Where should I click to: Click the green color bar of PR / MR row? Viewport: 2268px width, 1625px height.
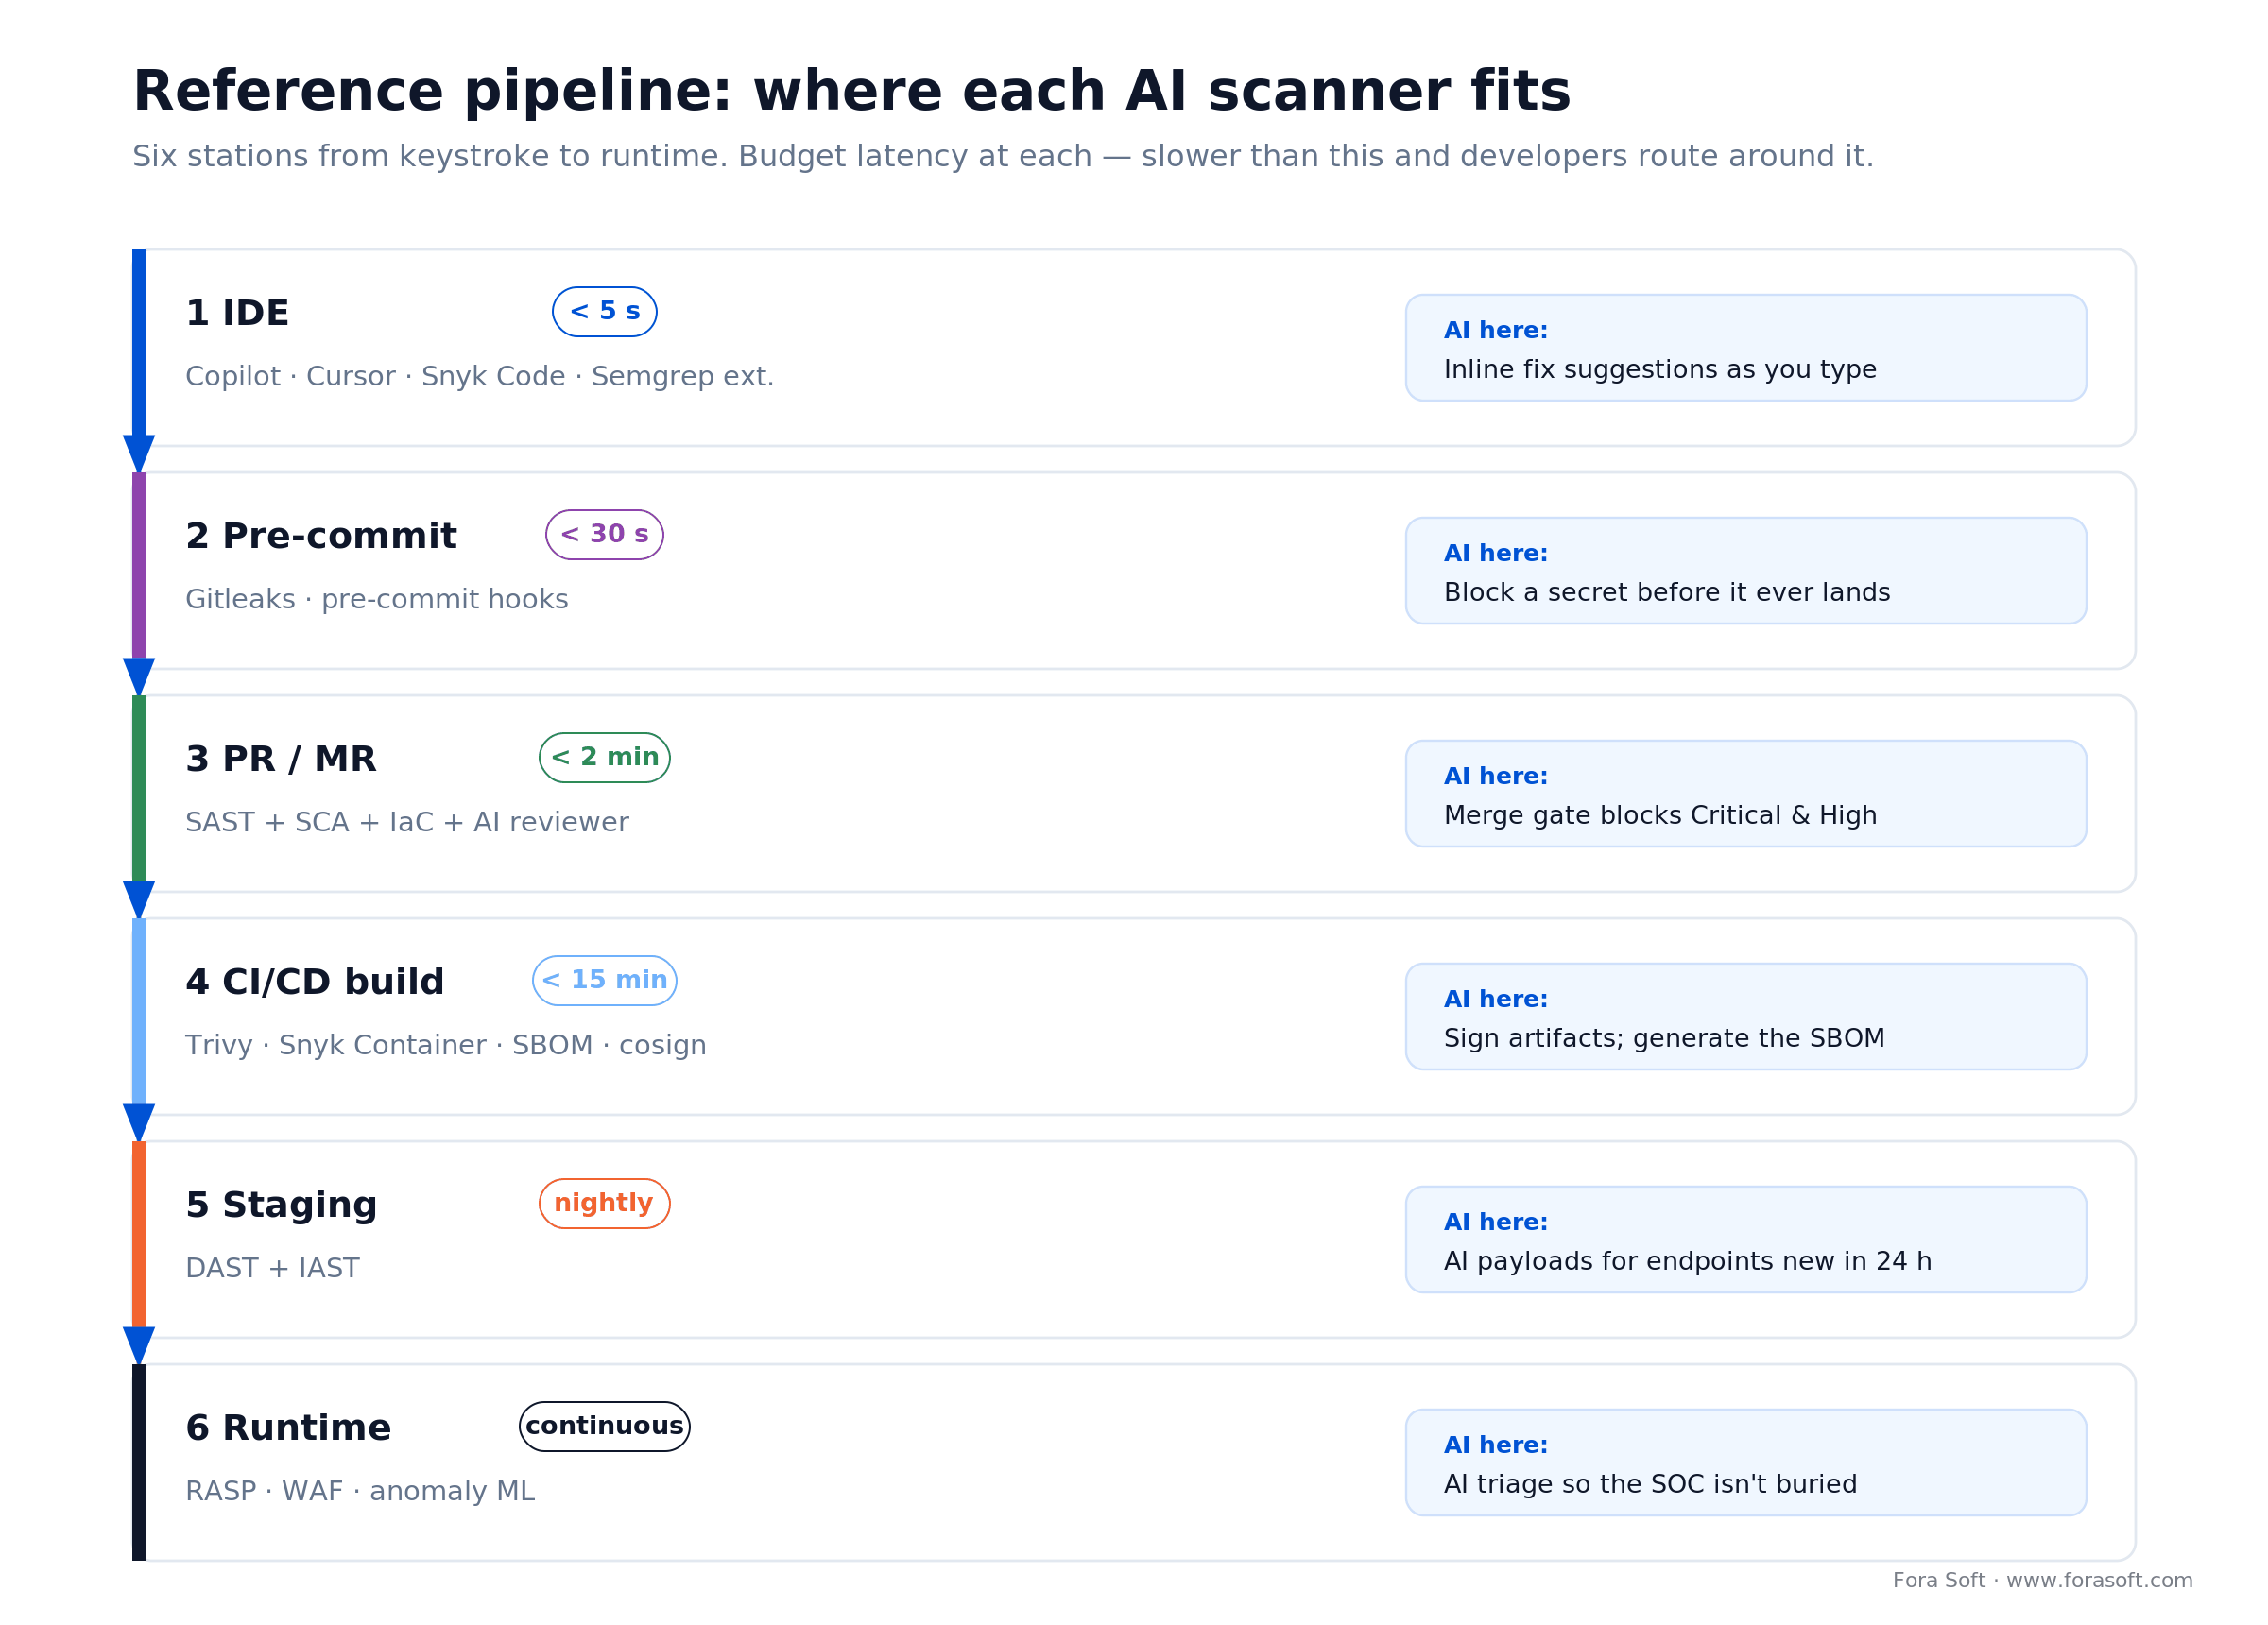point(139,788)
